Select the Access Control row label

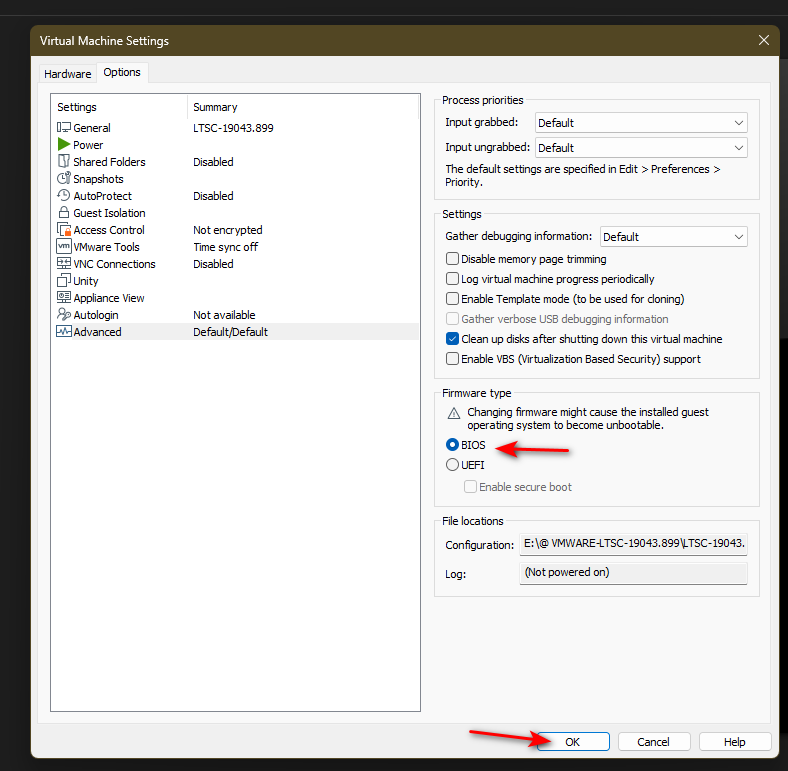(109, 230)
